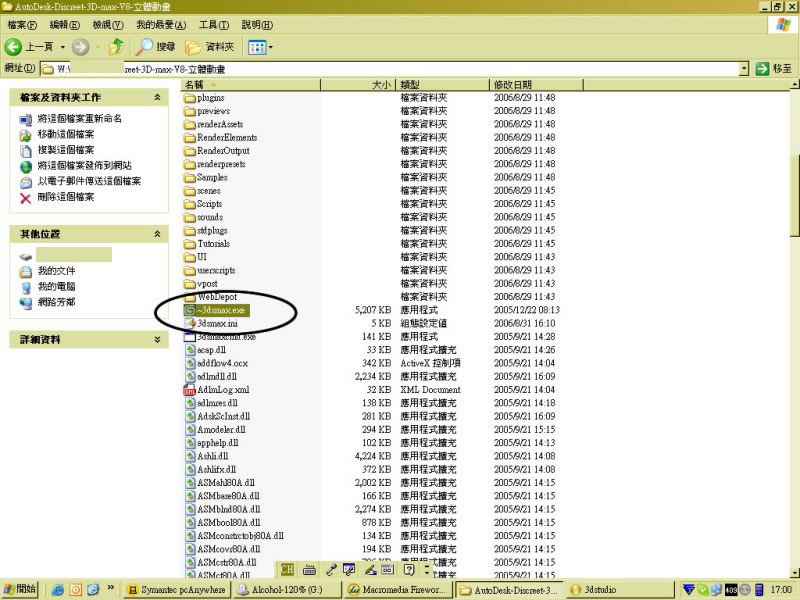800x600 pixels.
Task: Click 複製這個檔案 copy link
Action: (x=65, y=149)
